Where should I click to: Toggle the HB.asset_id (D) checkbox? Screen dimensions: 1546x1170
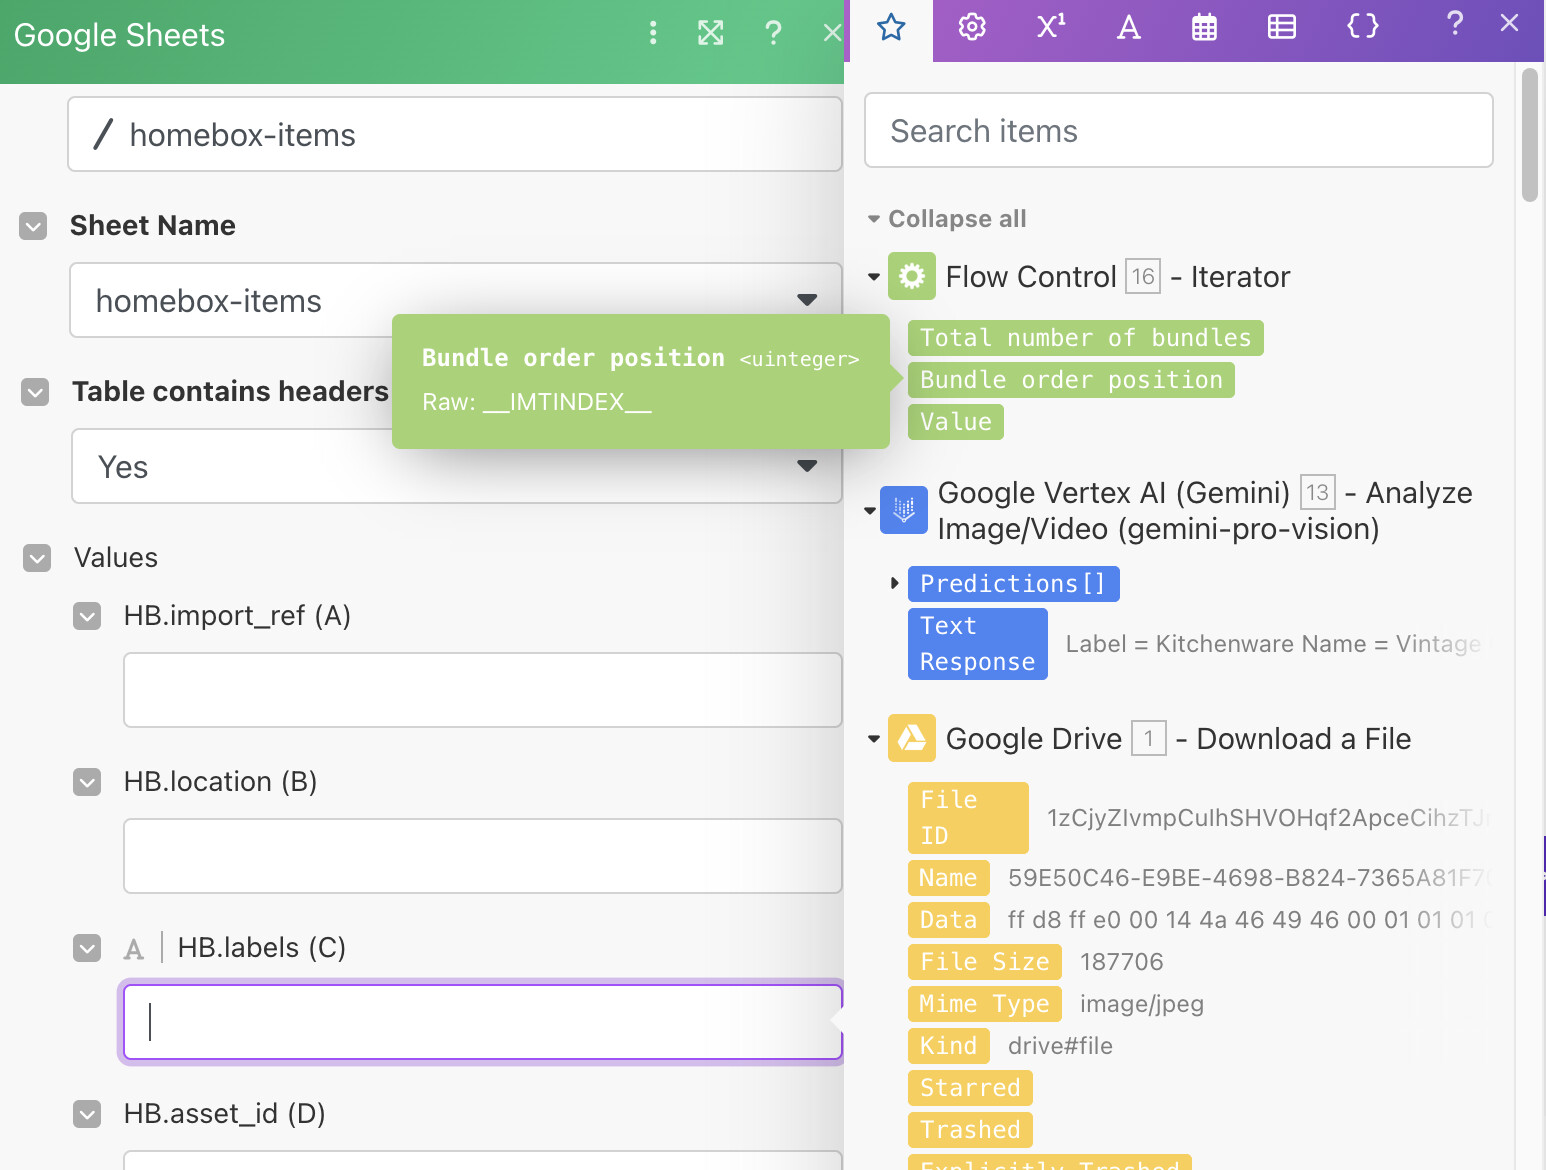(x=87, y=1114)
